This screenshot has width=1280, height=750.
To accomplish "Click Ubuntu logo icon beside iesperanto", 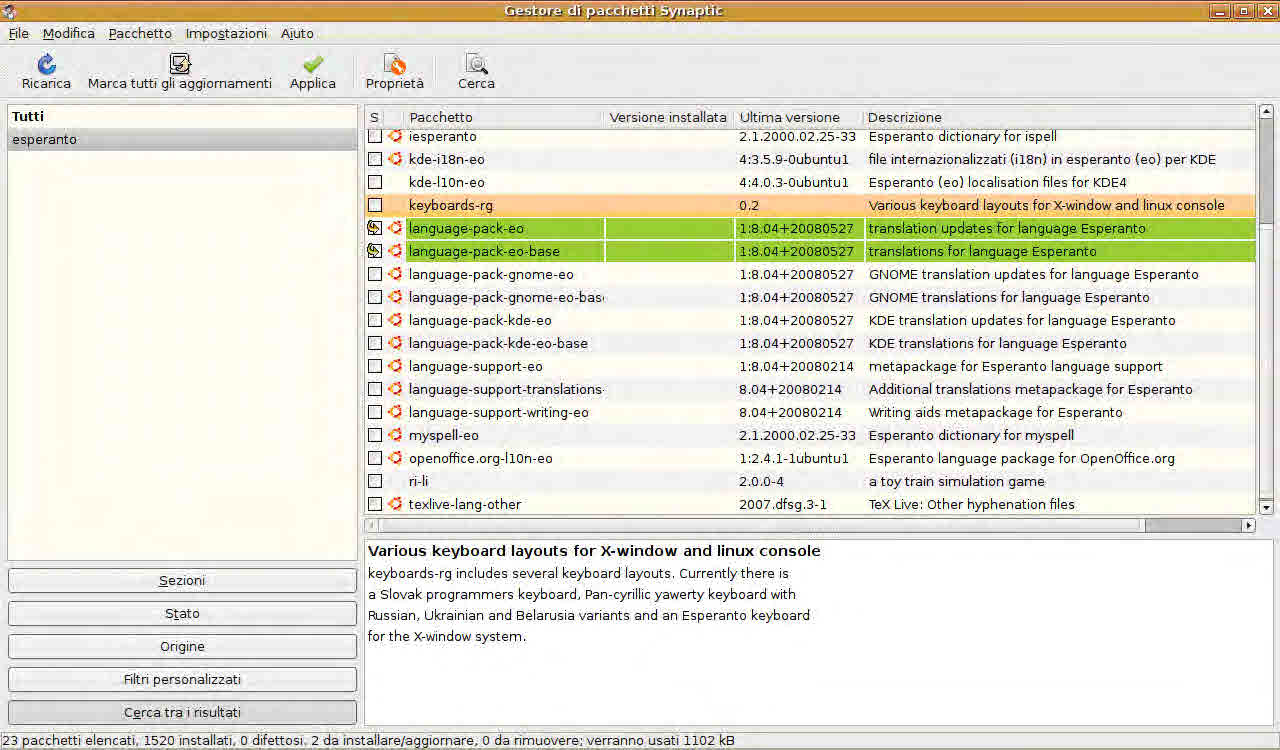I will click(395, 136).
